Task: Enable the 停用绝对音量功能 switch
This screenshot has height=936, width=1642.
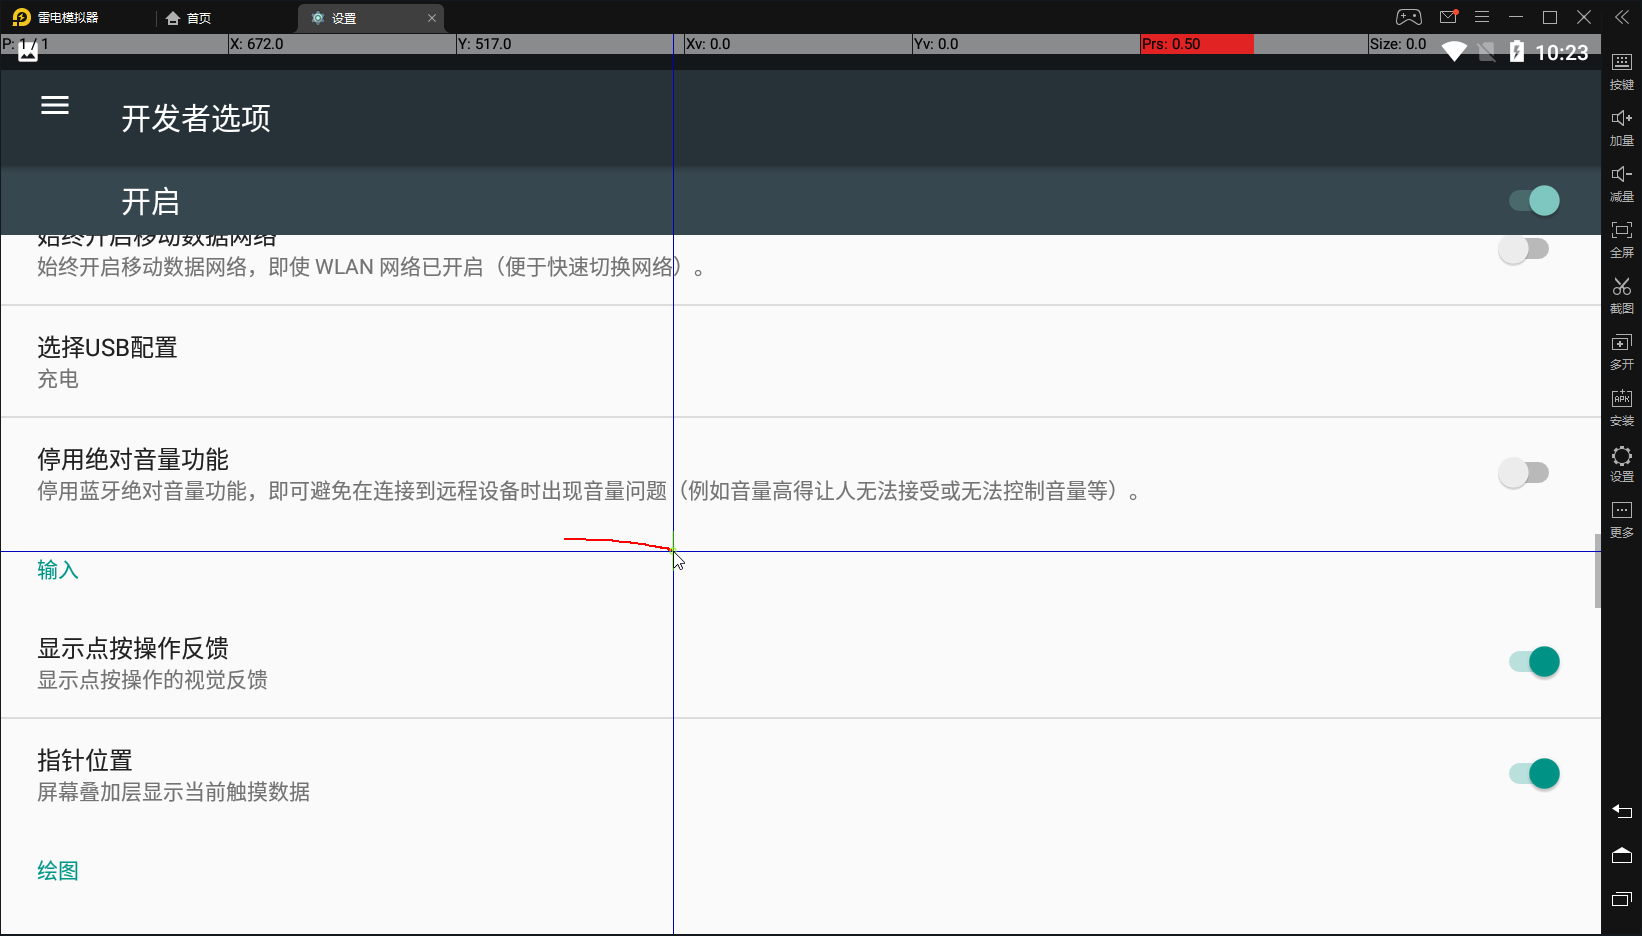Action: 1523,473
